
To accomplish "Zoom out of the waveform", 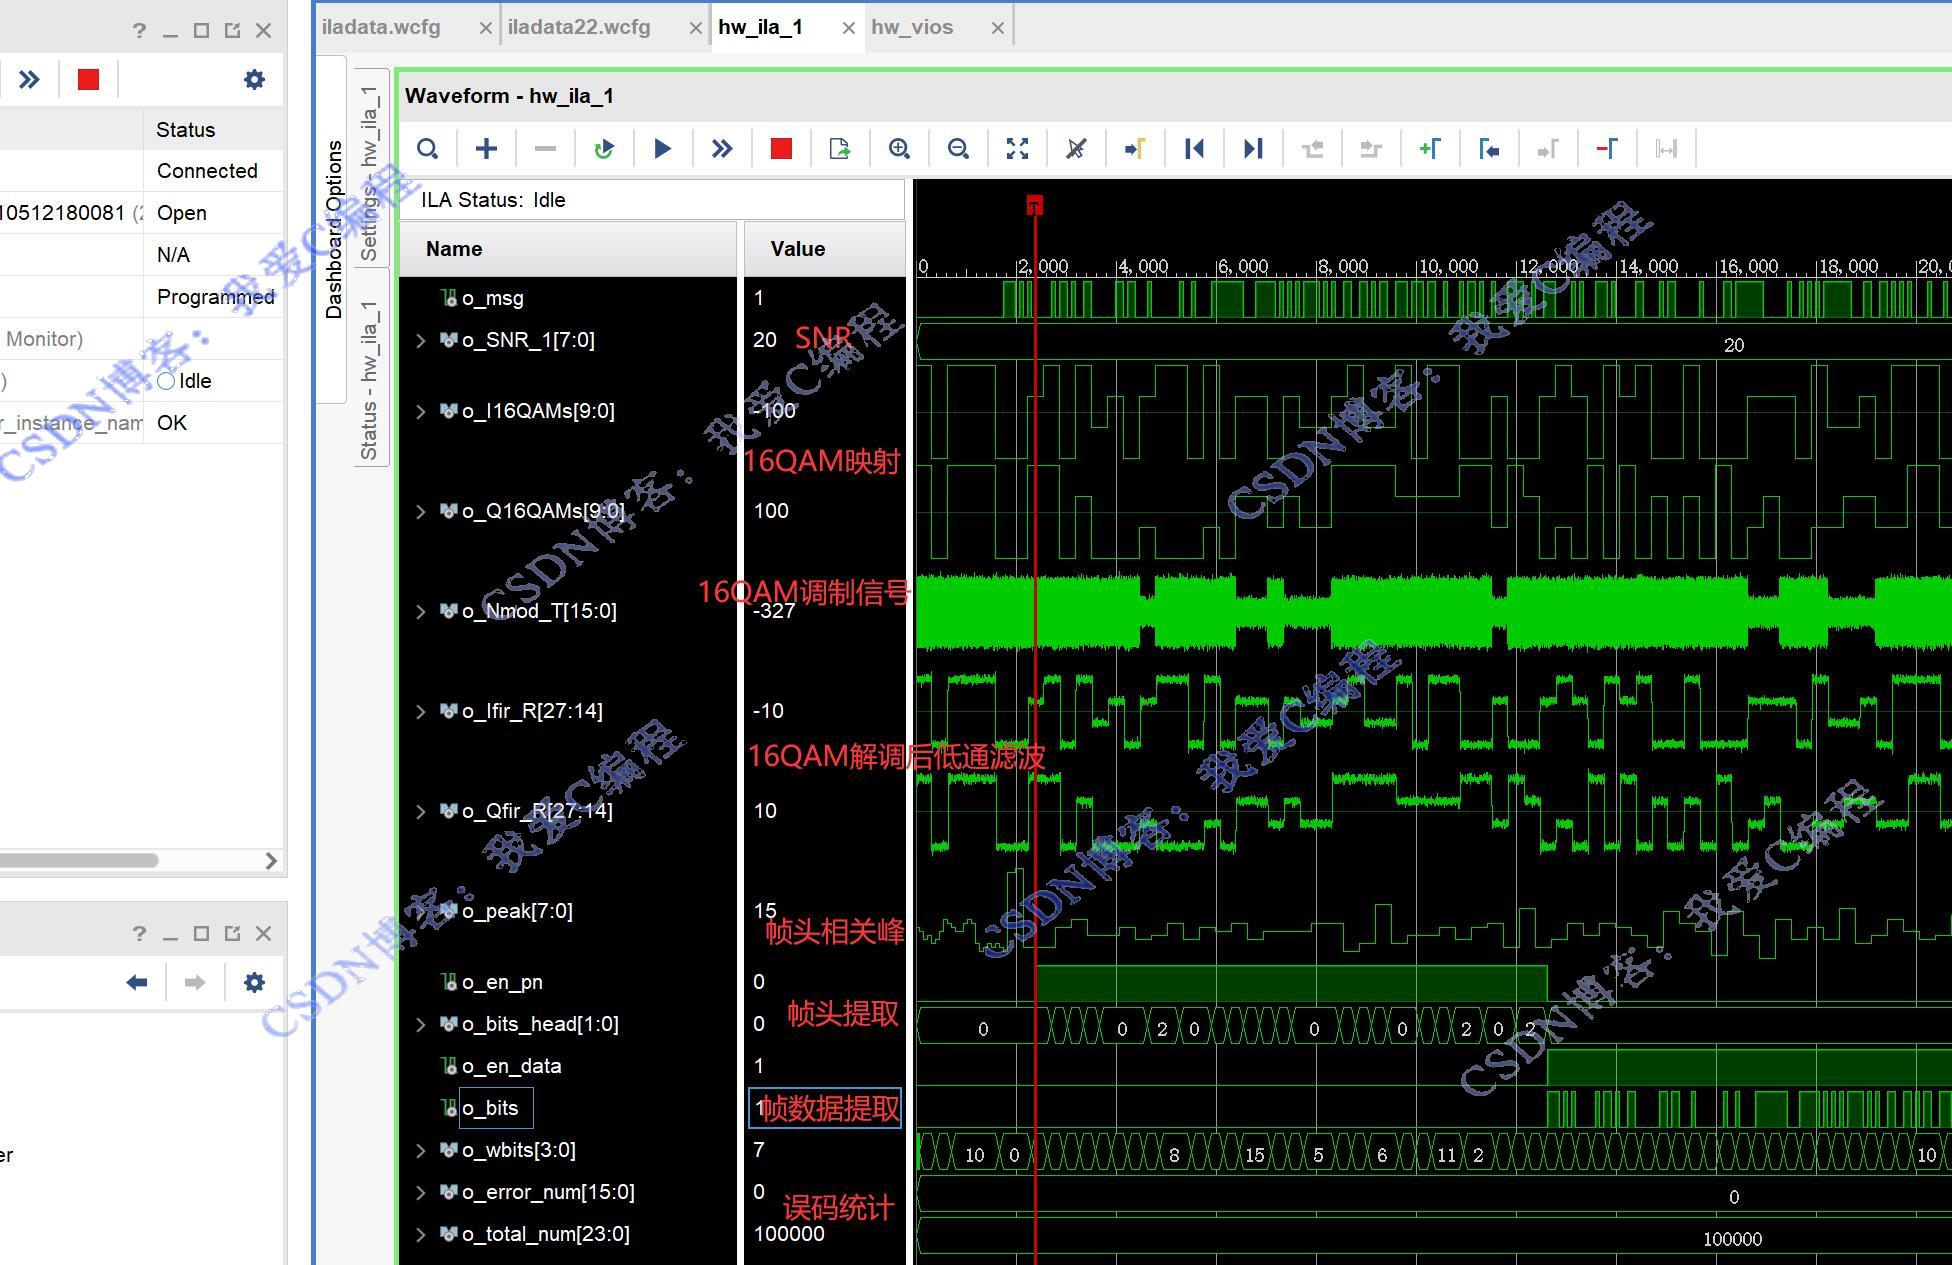I will pyautogui.click(x=958, y=149).
